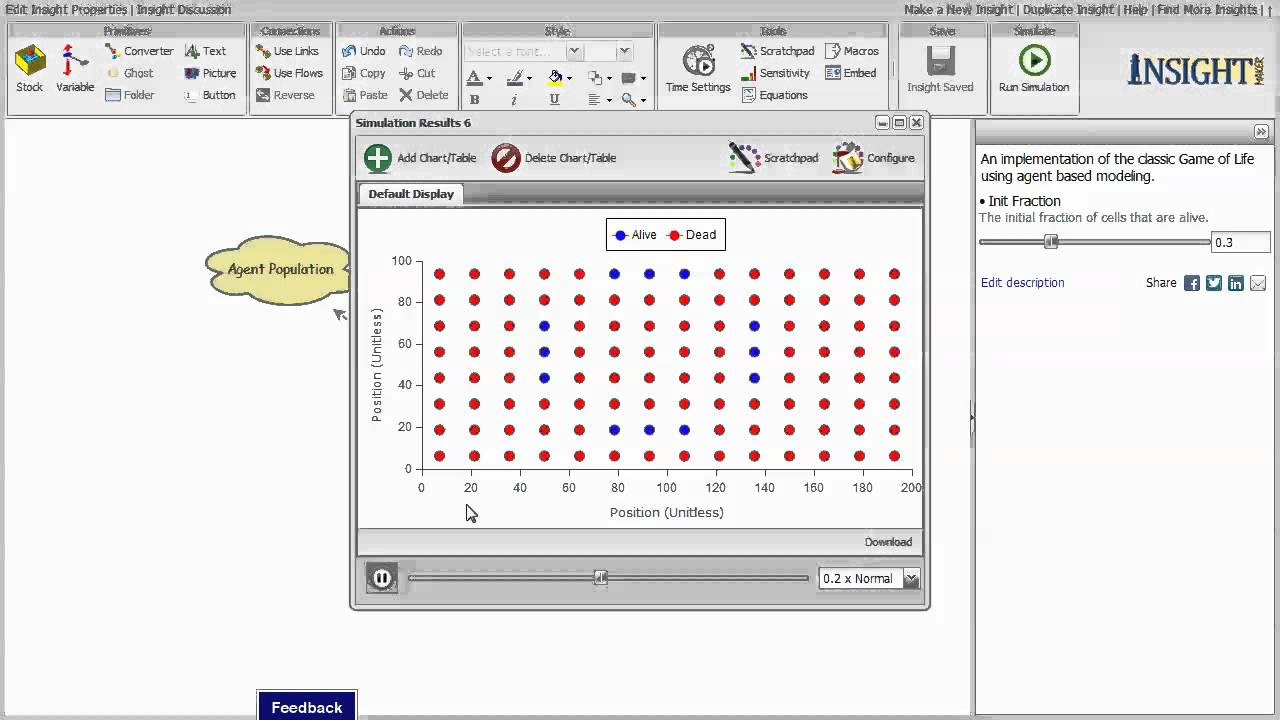The image size is (1280, 720).
Task: Click the Edit description link
Action: 1022,283
